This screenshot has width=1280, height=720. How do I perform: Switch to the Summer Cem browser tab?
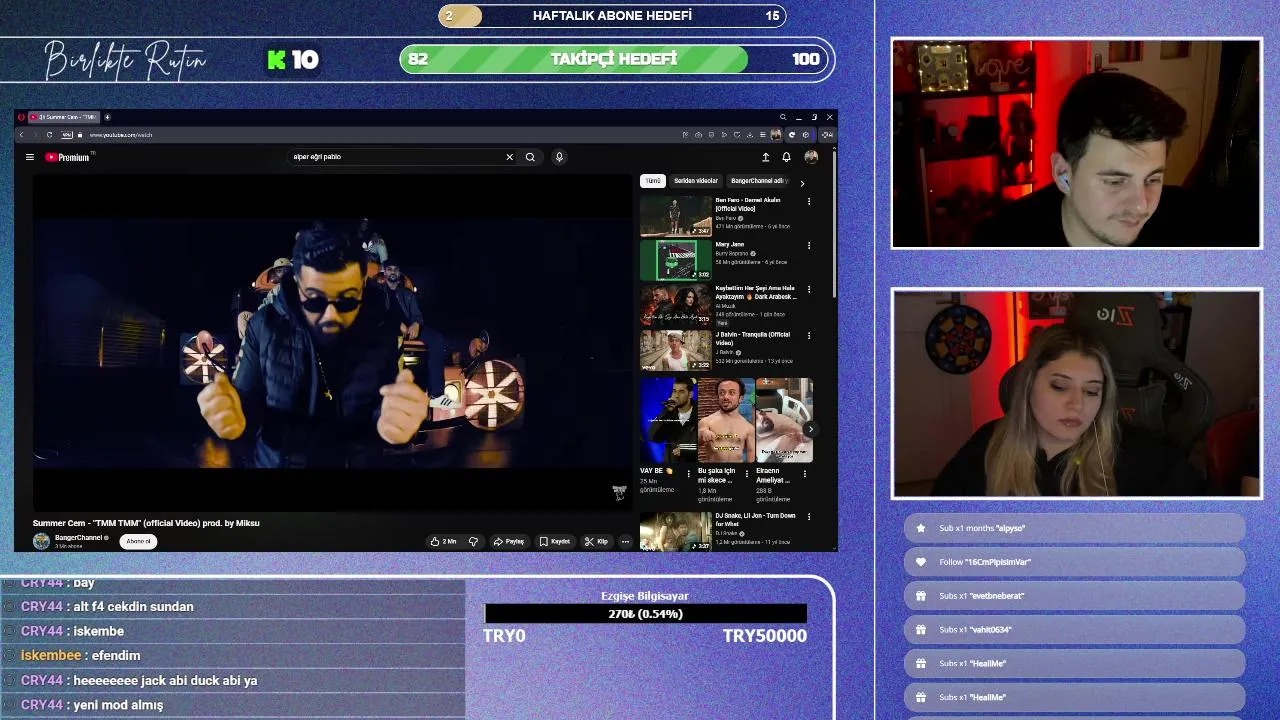pos(66,117)
